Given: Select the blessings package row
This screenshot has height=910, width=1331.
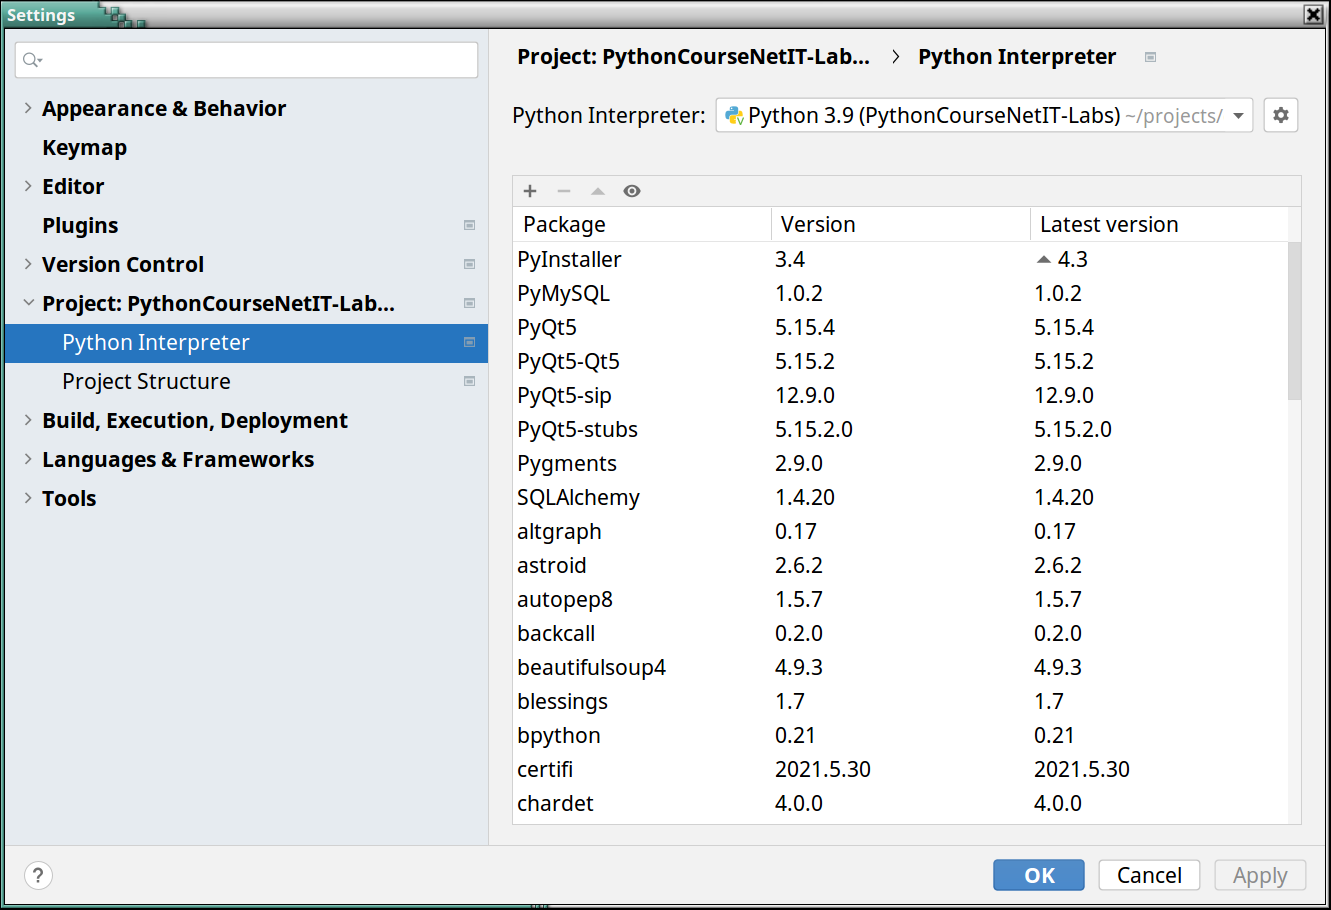Looking at the screenshot, I should 901,701.
